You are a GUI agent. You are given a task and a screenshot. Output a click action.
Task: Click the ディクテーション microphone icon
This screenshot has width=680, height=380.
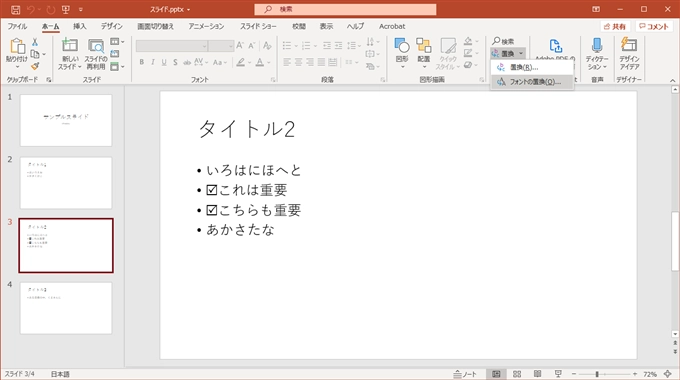click(597, 45)
